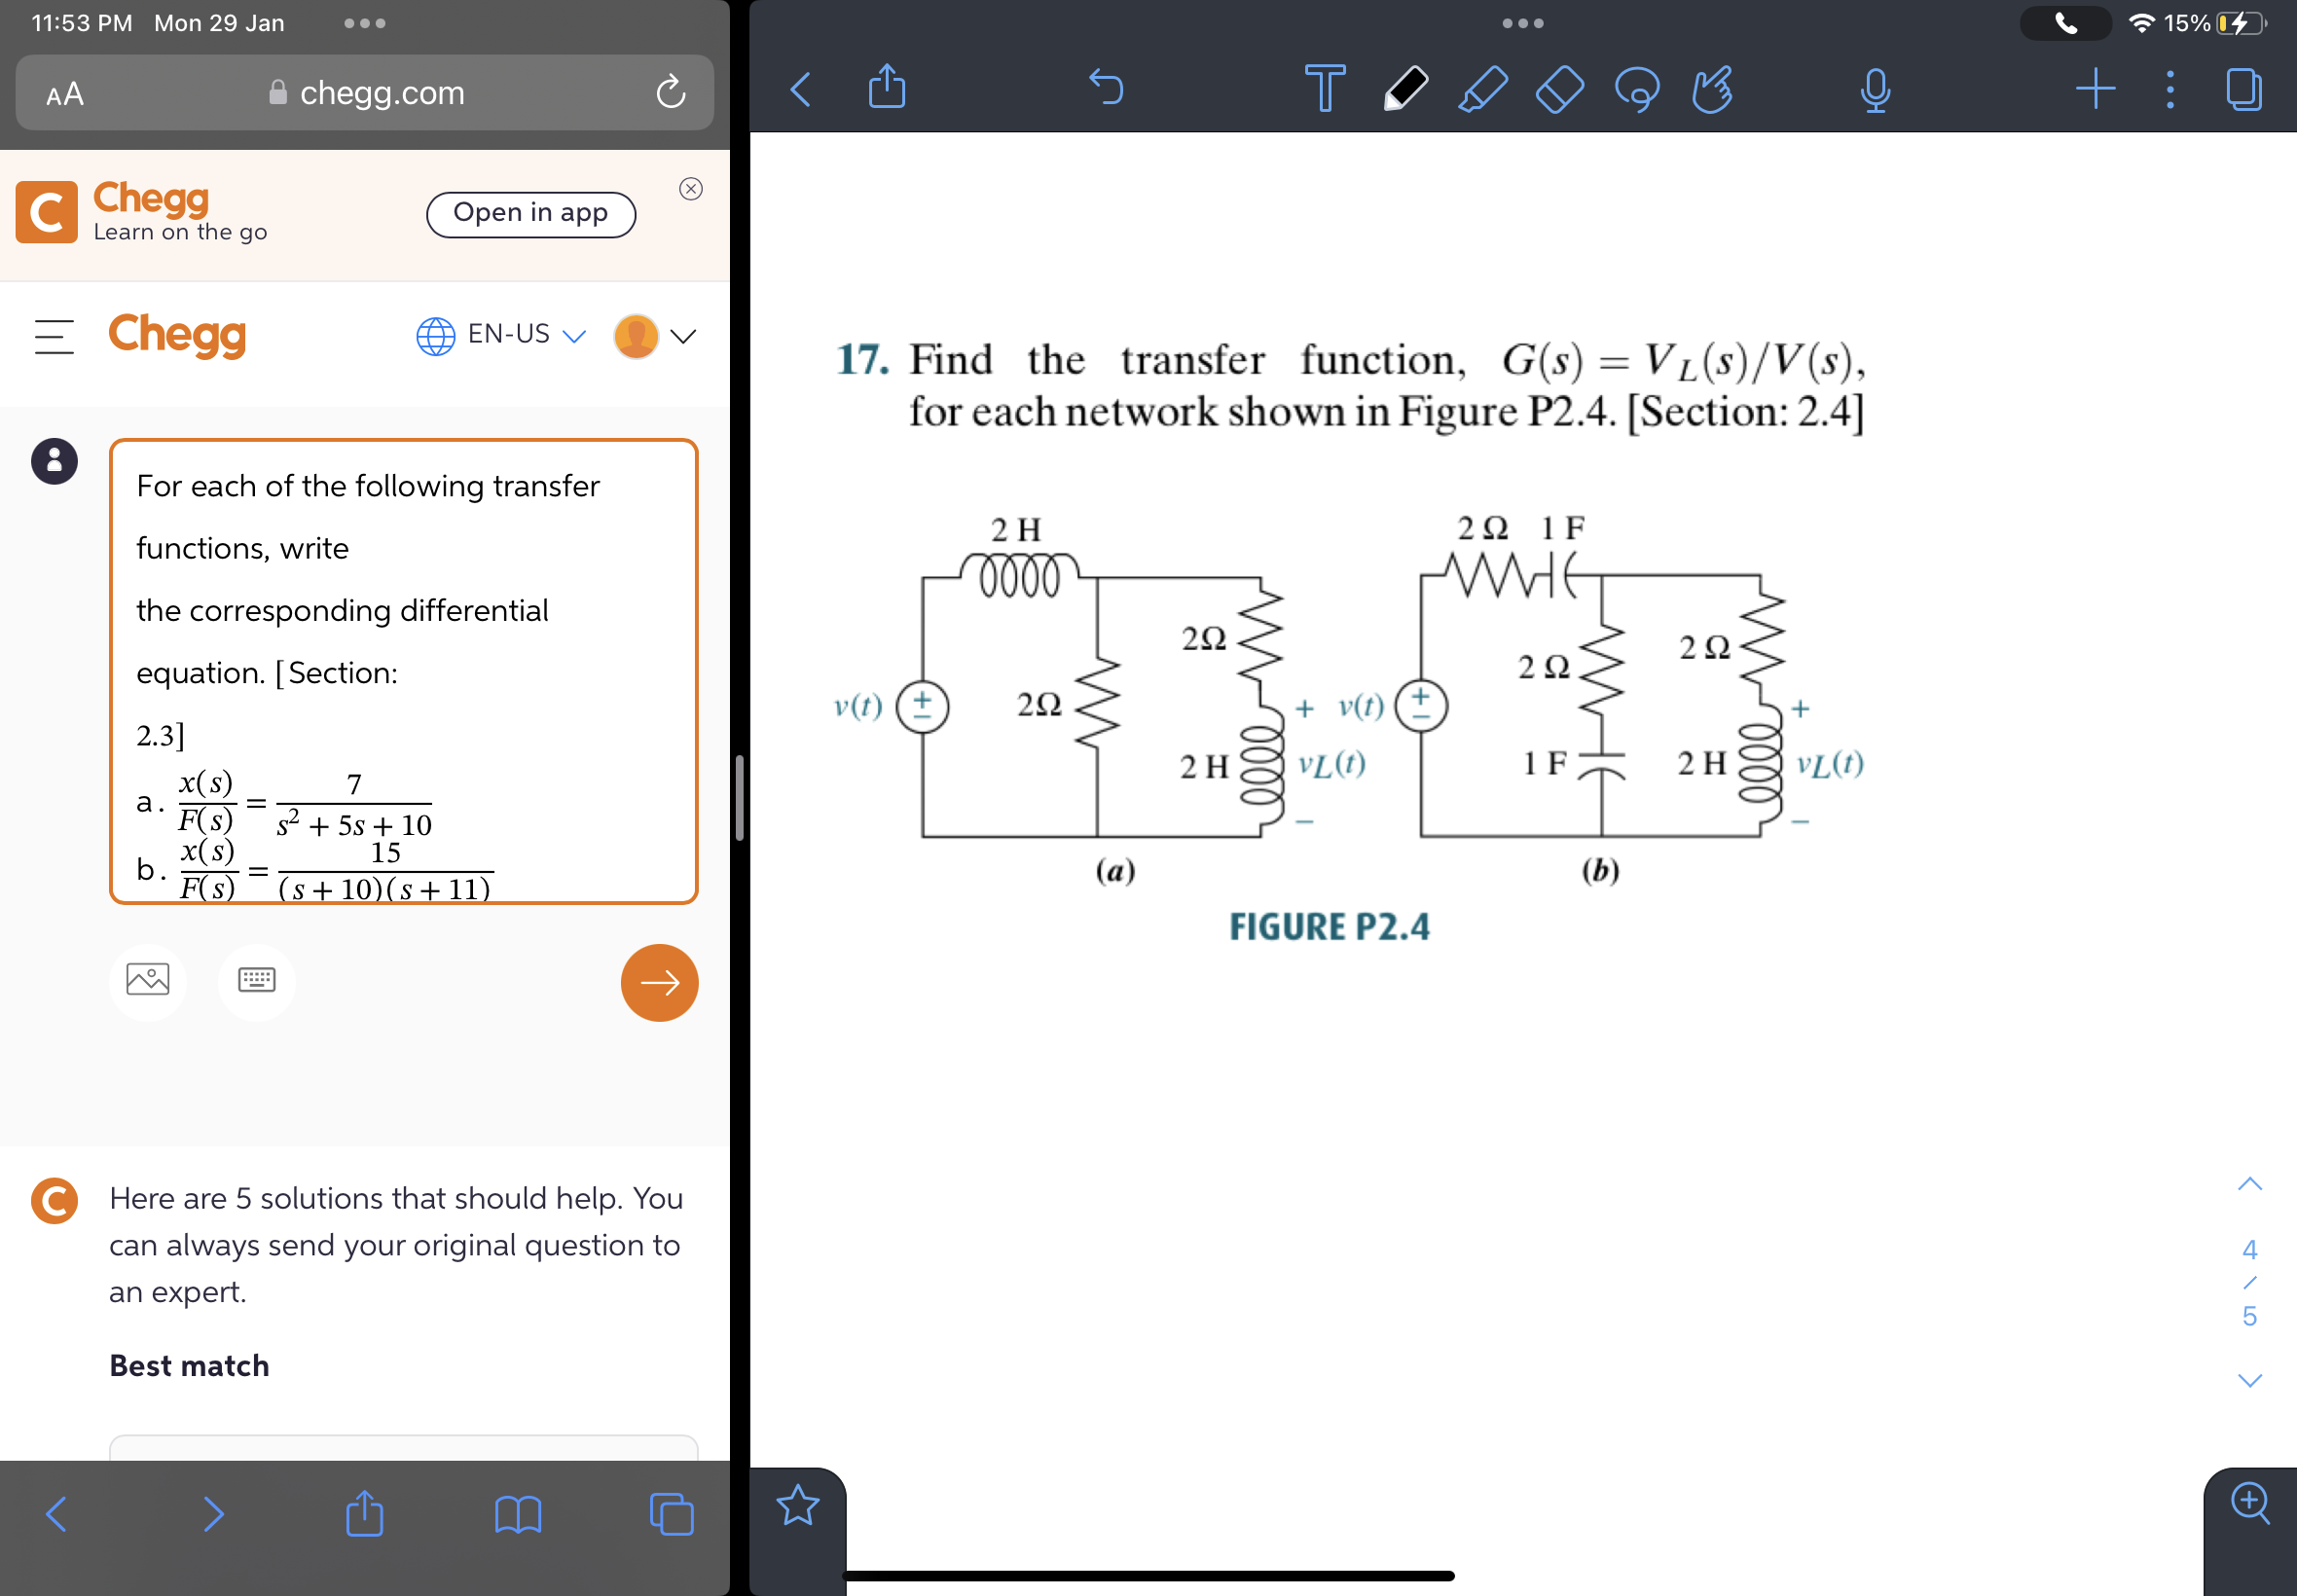This screenshot has width=2297, height=1596.
Task: Select the eraser tool
Action: pos(1558,89)
